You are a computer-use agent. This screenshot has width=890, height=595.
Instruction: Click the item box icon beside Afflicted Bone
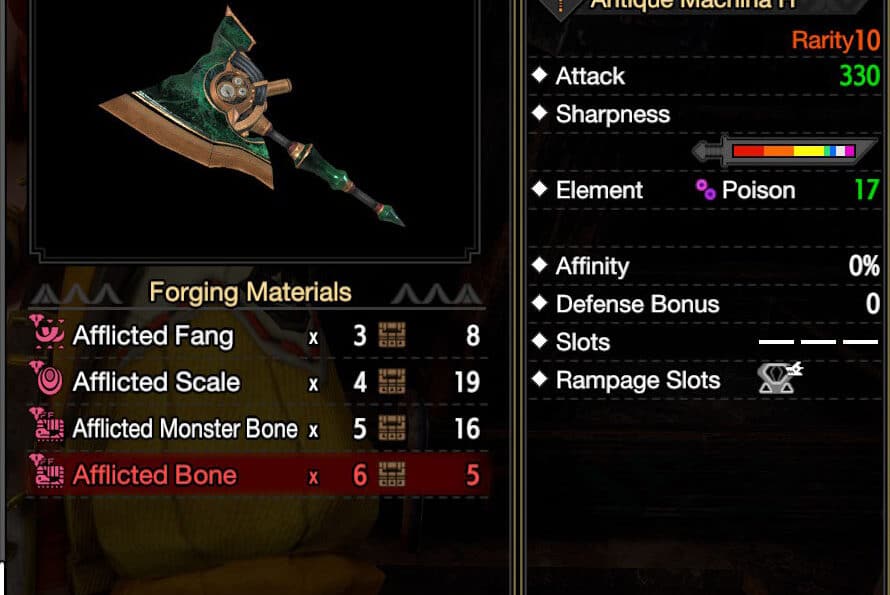[x=392, y=475]
